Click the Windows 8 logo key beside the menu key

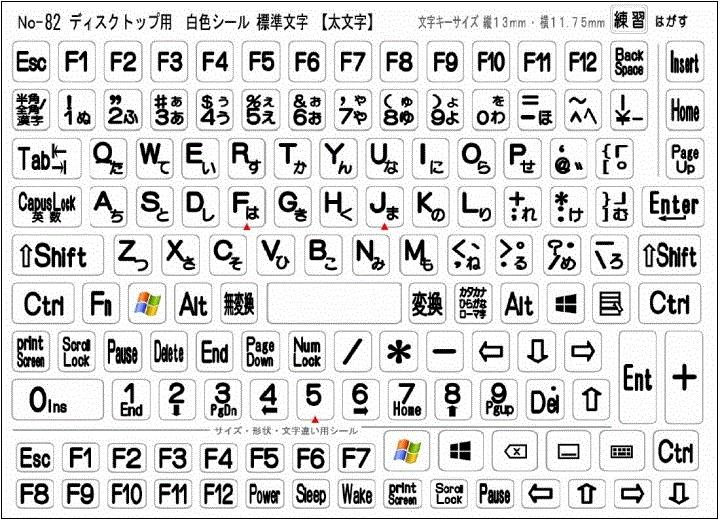(x=565, y=303)
